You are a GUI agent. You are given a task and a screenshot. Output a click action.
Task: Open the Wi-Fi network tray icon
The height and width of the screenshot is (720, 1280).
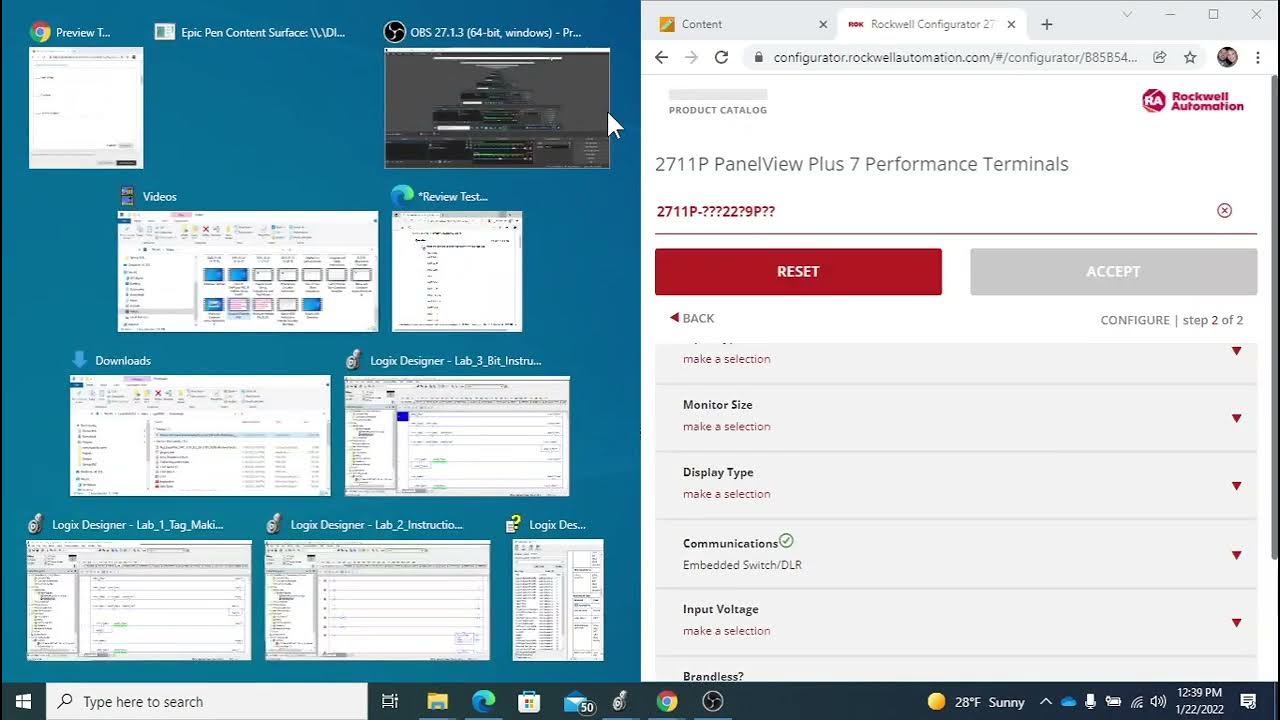[x=1137, y=702]
